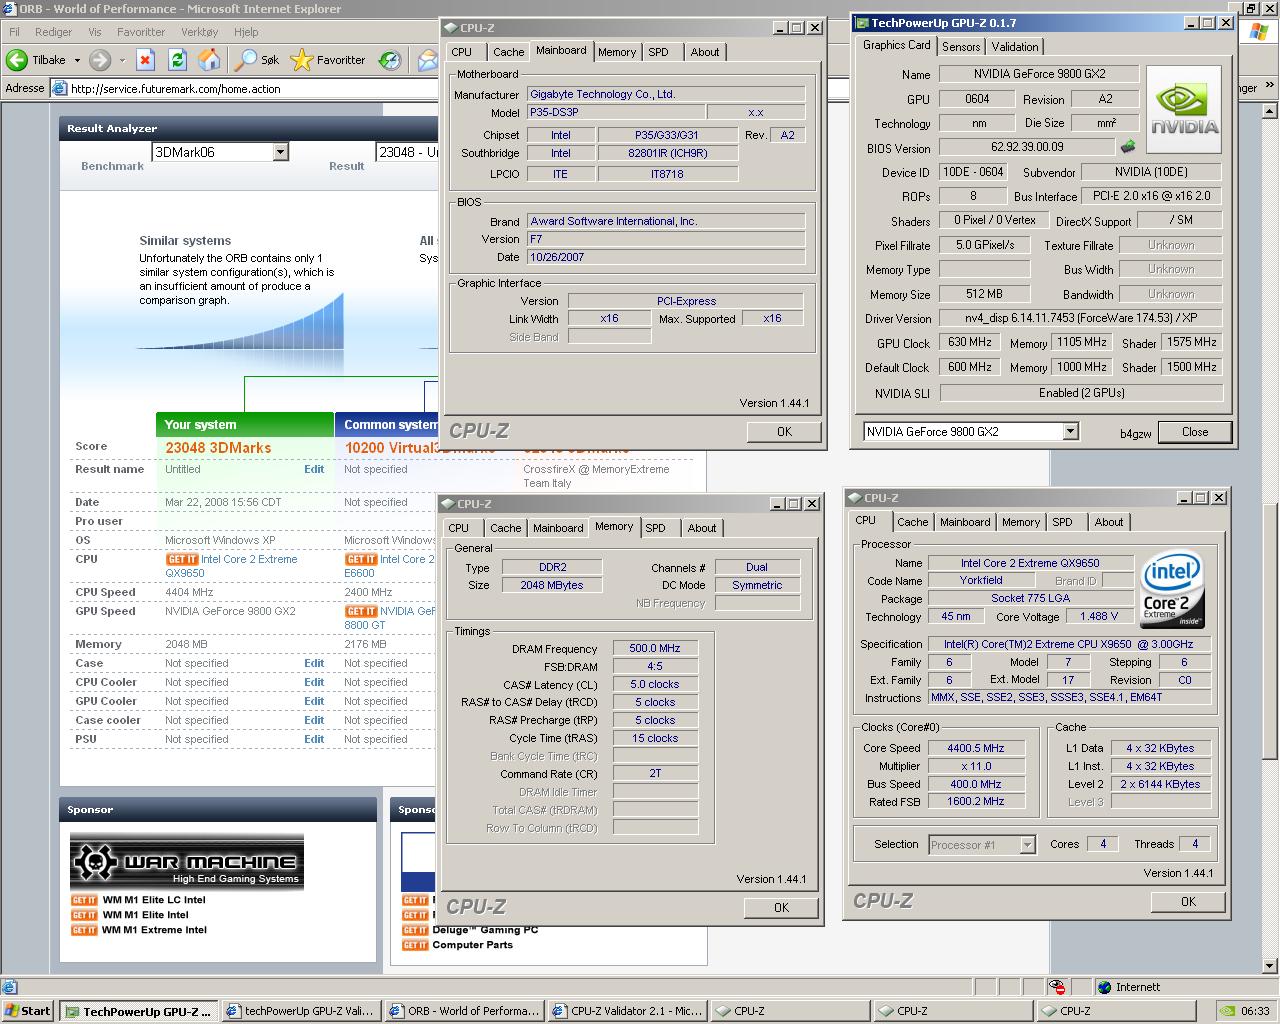Click the Tilbake back arrow in Internet Explorer
This screenshot has height=1024, width=1280.
pos(17,60)
